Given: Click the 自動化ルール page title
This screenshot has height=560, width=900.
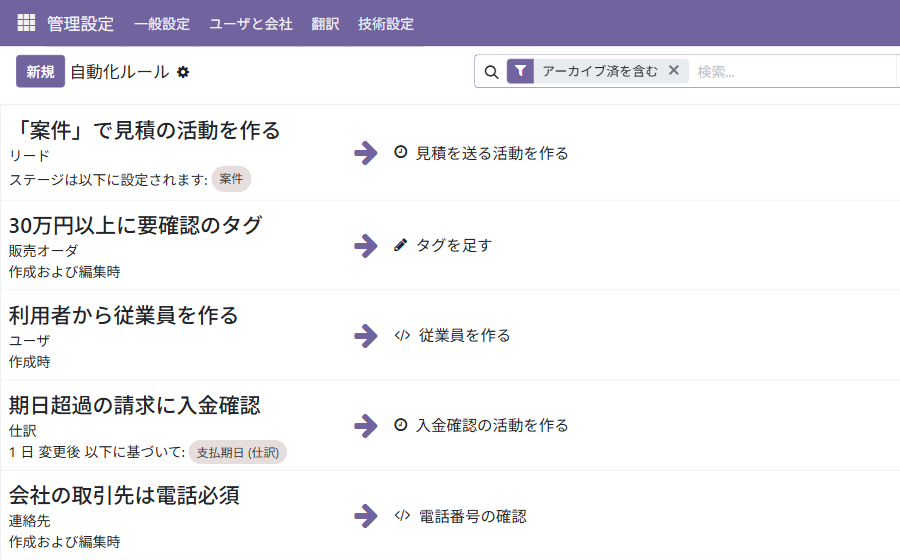Looking at the screenshot, I should click(119, 72).
